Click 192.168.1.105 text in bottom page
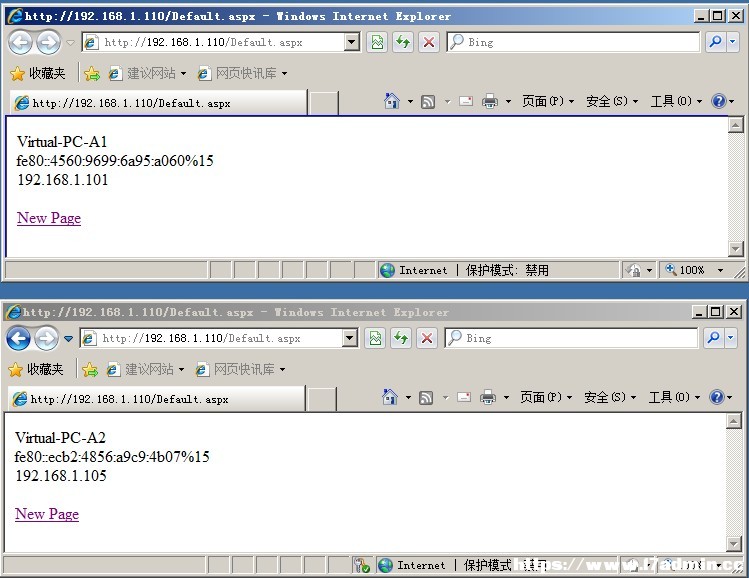This screenshot has width=749, height=578. 61,476
